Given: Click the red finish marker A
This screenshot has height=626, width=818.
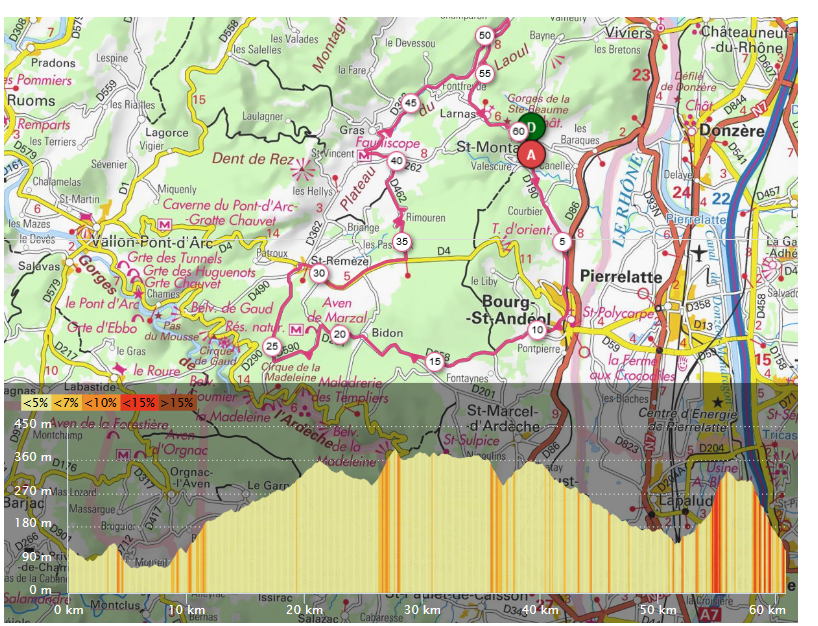Looking at the screenshot, I should [x=530, y=156].
